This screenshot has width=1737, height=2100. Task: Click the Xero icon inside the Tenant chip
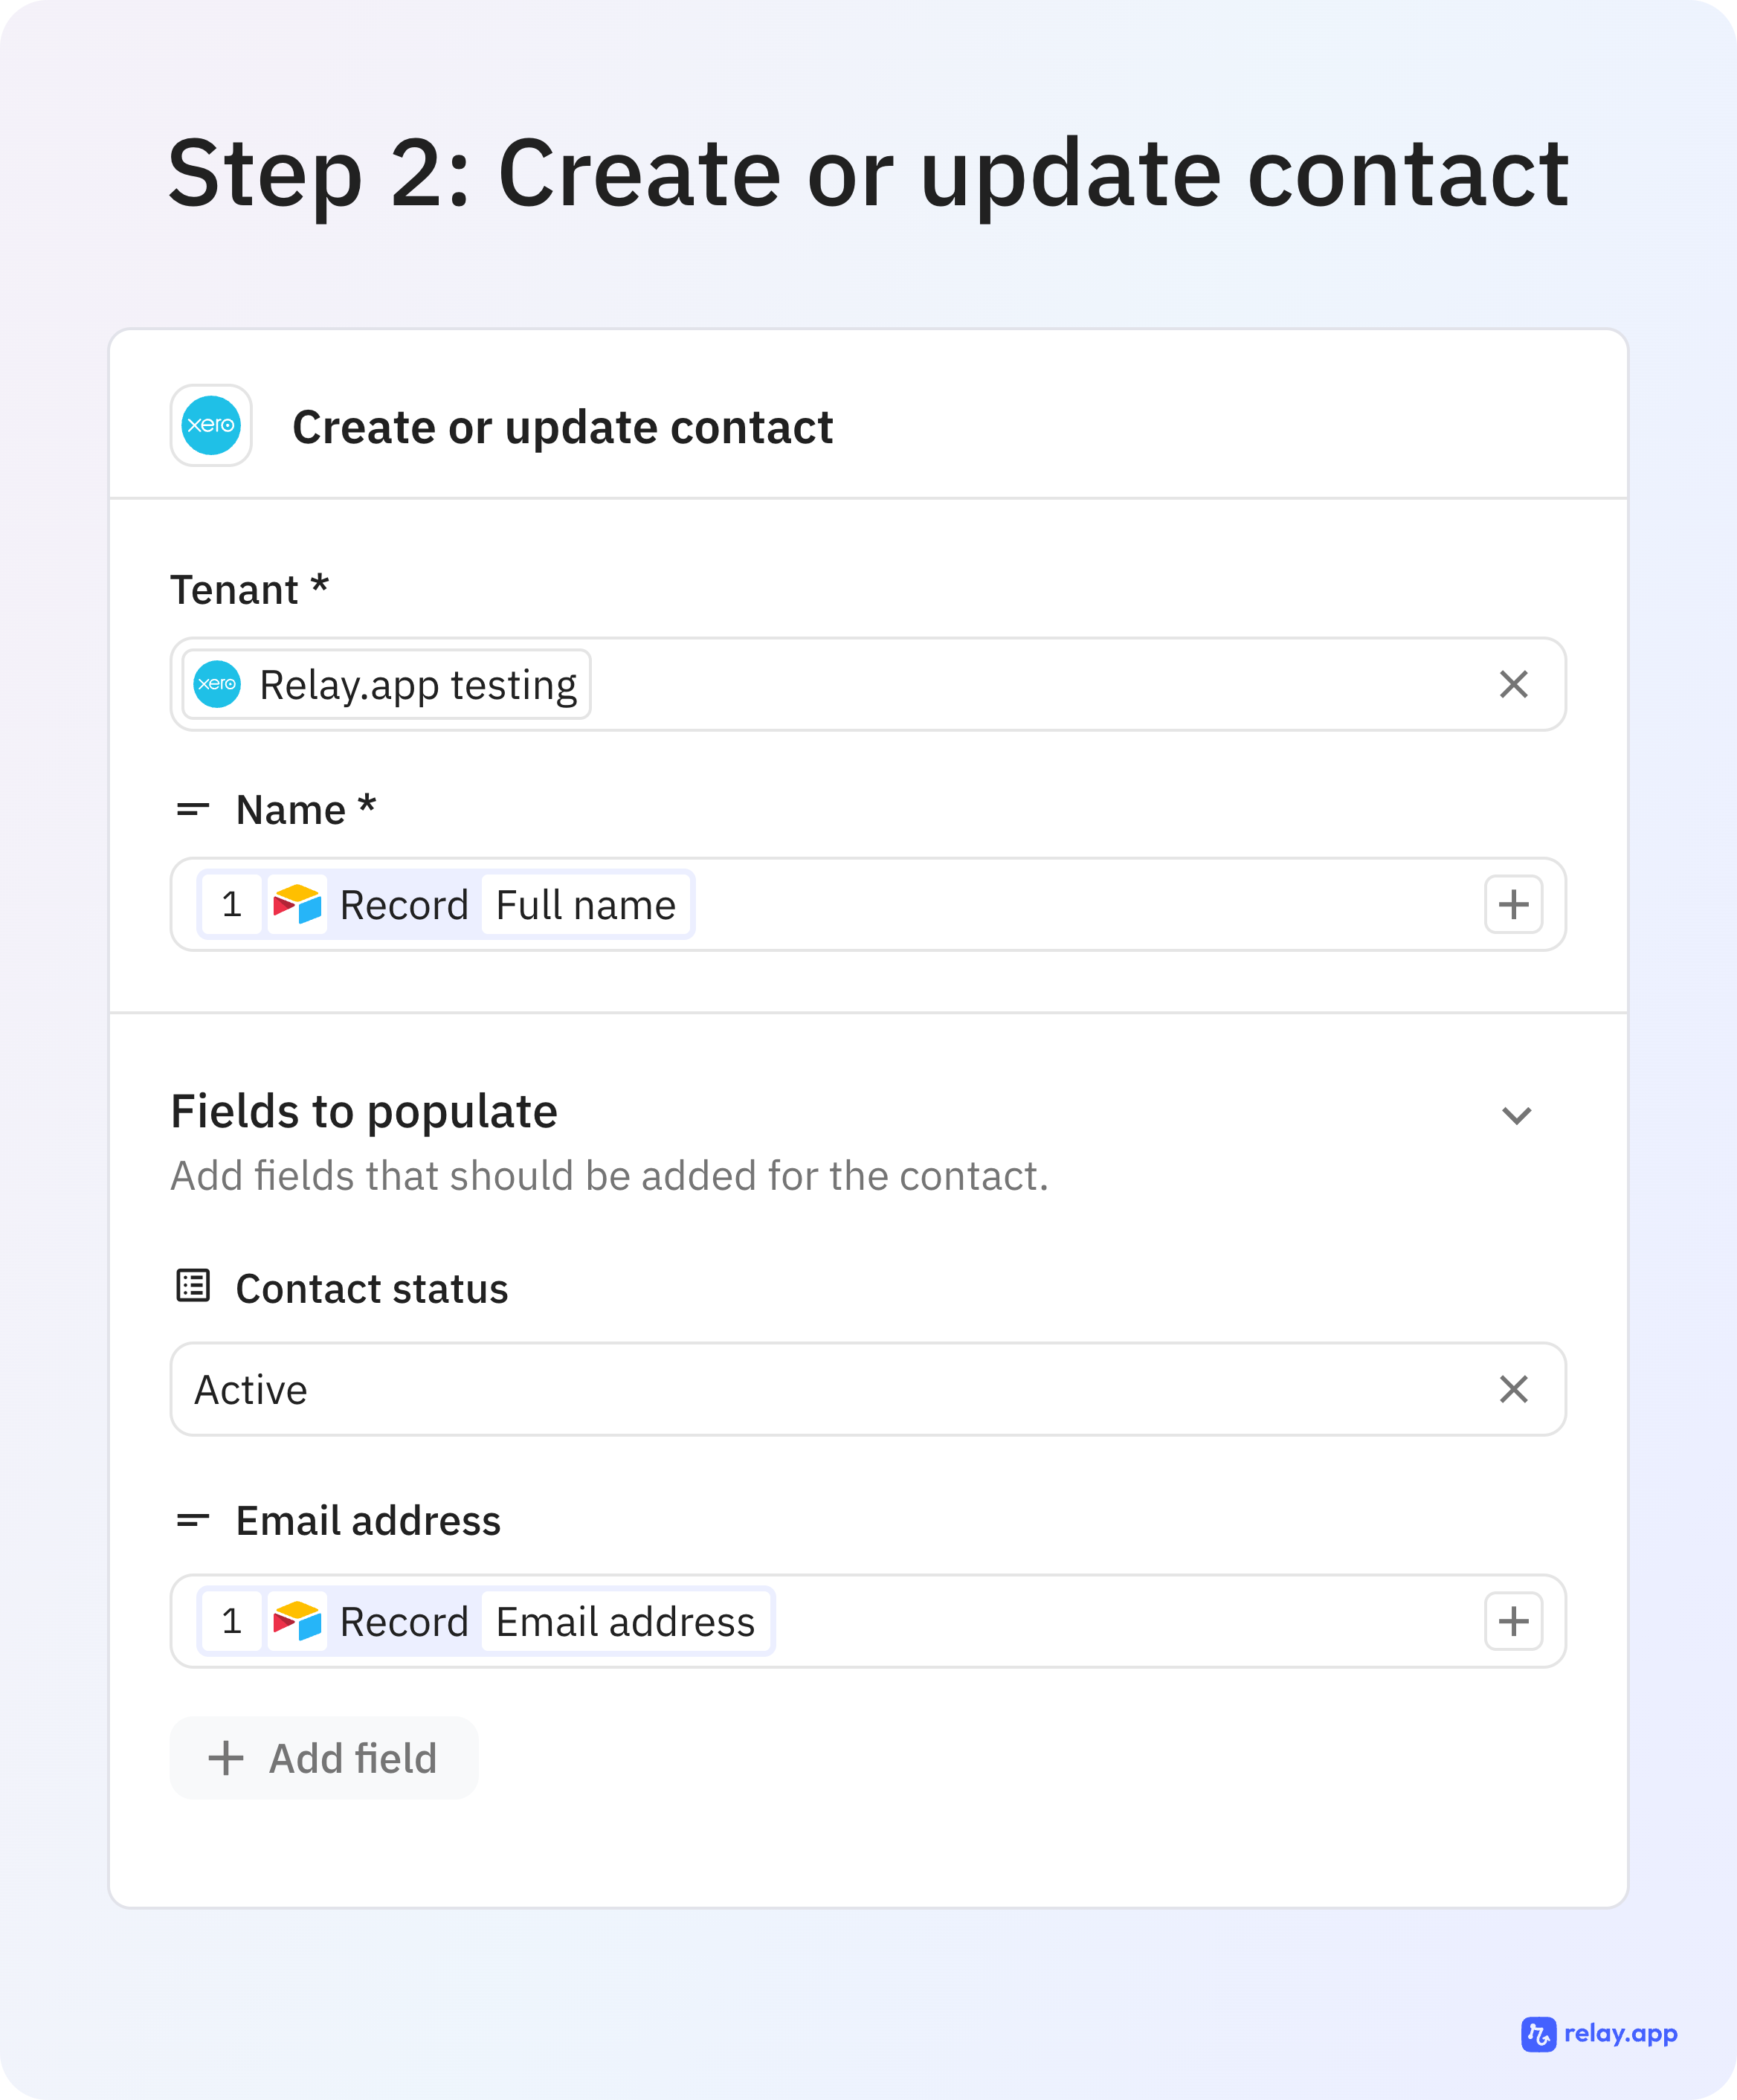[x=218, y=684]
